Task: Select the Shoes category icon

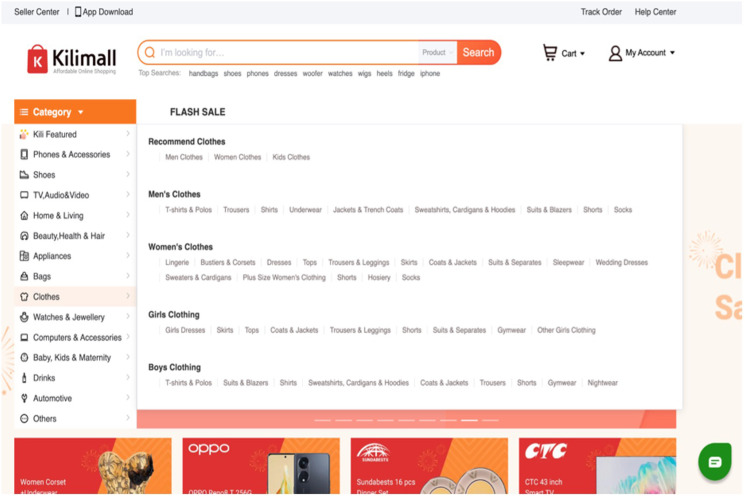Action: (24, 175)
